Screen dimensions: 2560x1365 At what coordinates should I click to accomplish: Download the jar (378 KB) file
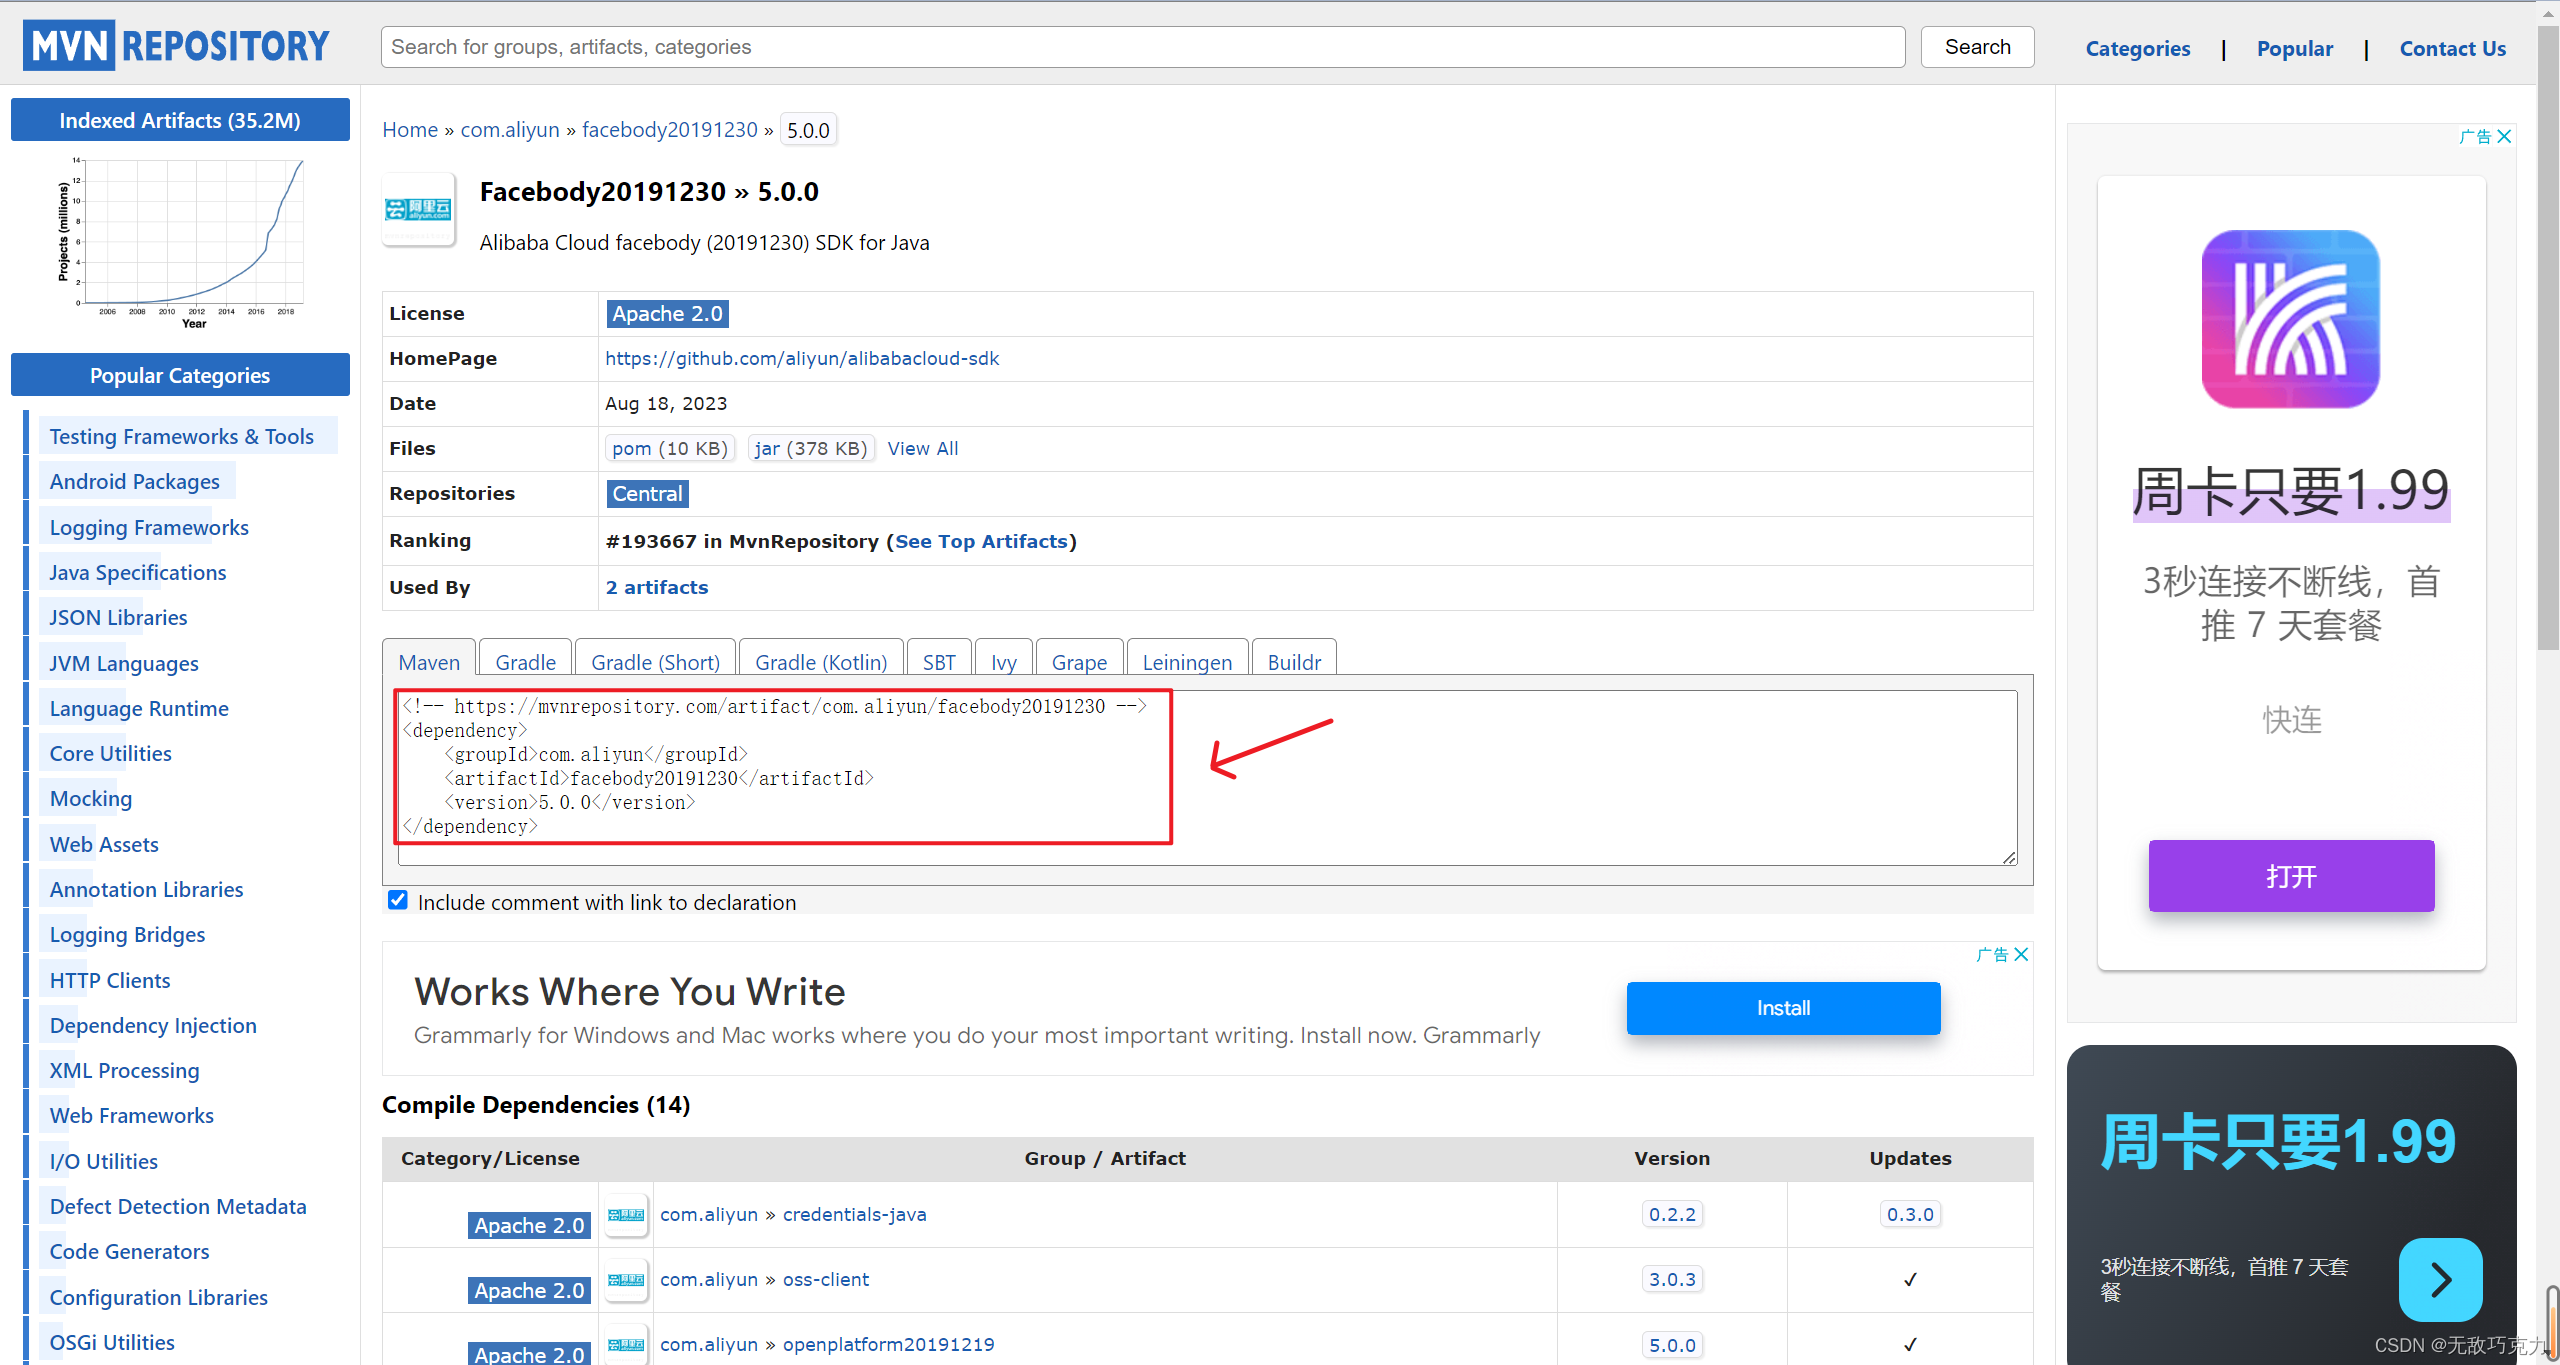pyautogui.click(x=810, y=448)
